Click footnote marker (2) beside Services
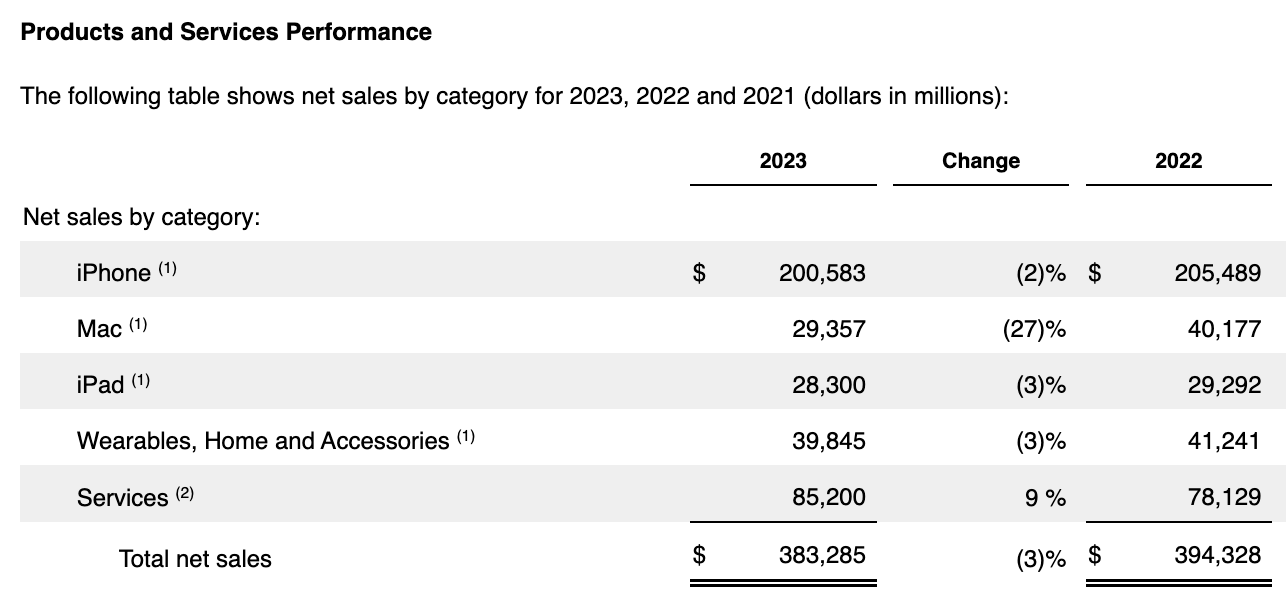 [x=184, y=493]
